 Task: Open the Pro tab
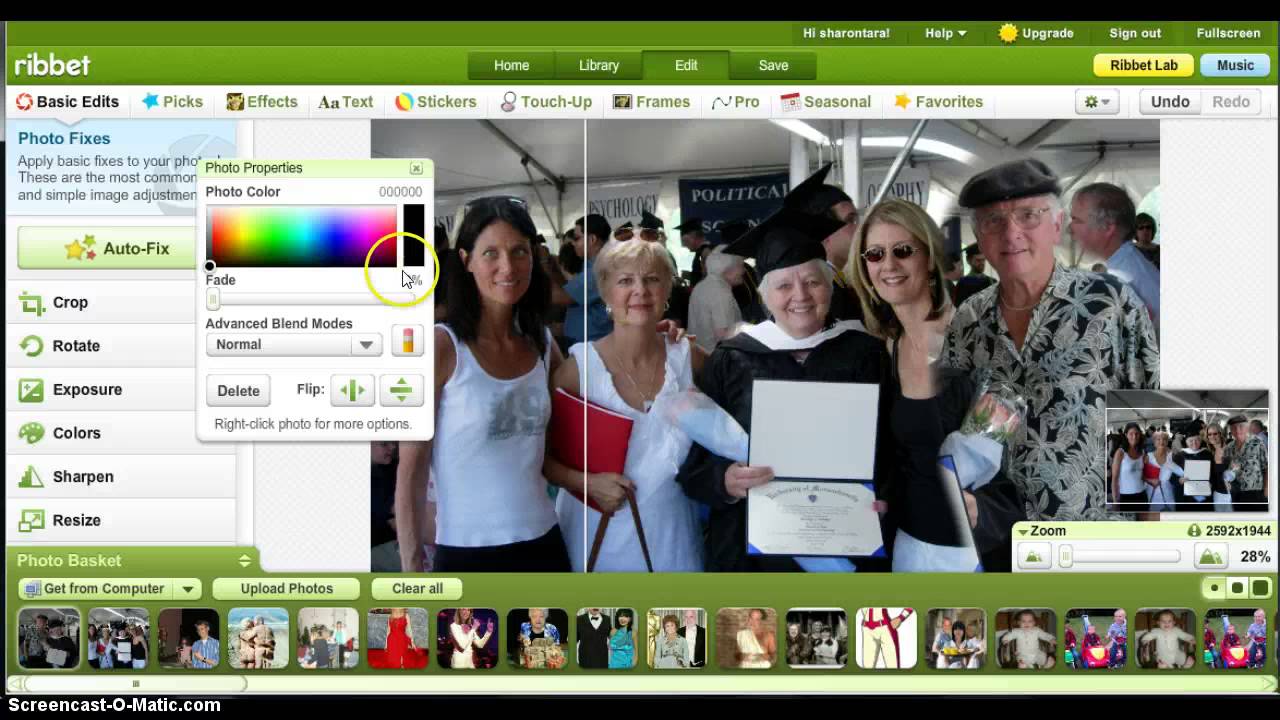735,102
